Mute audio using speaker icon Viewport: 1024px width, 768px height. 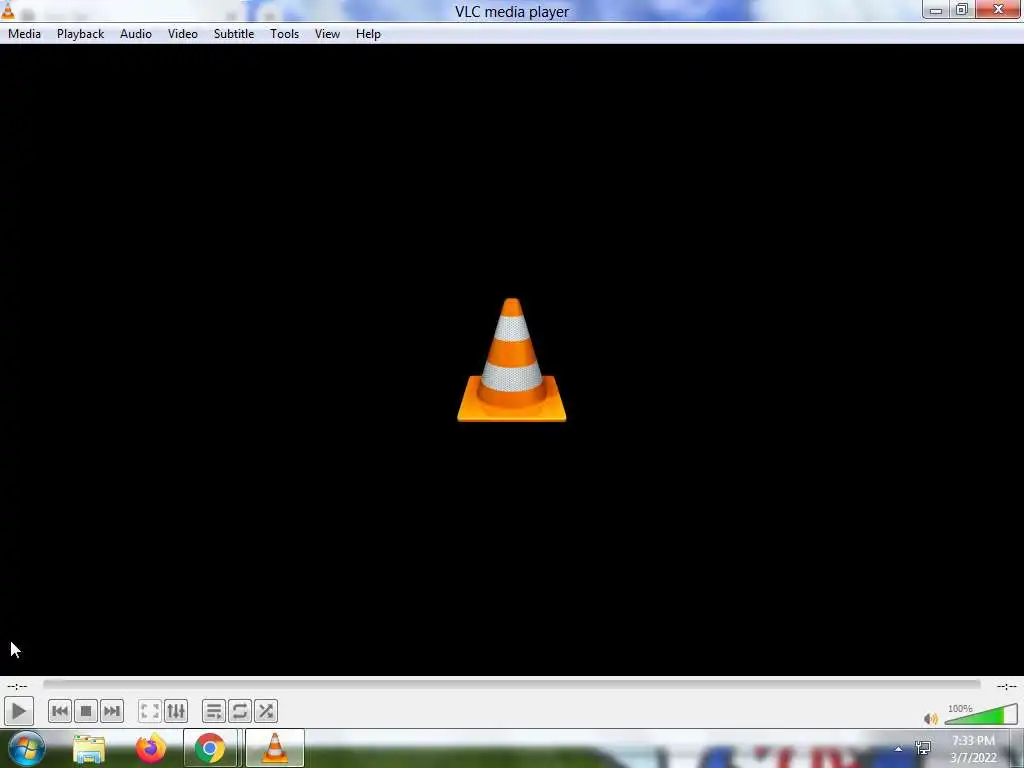(931, 719)
